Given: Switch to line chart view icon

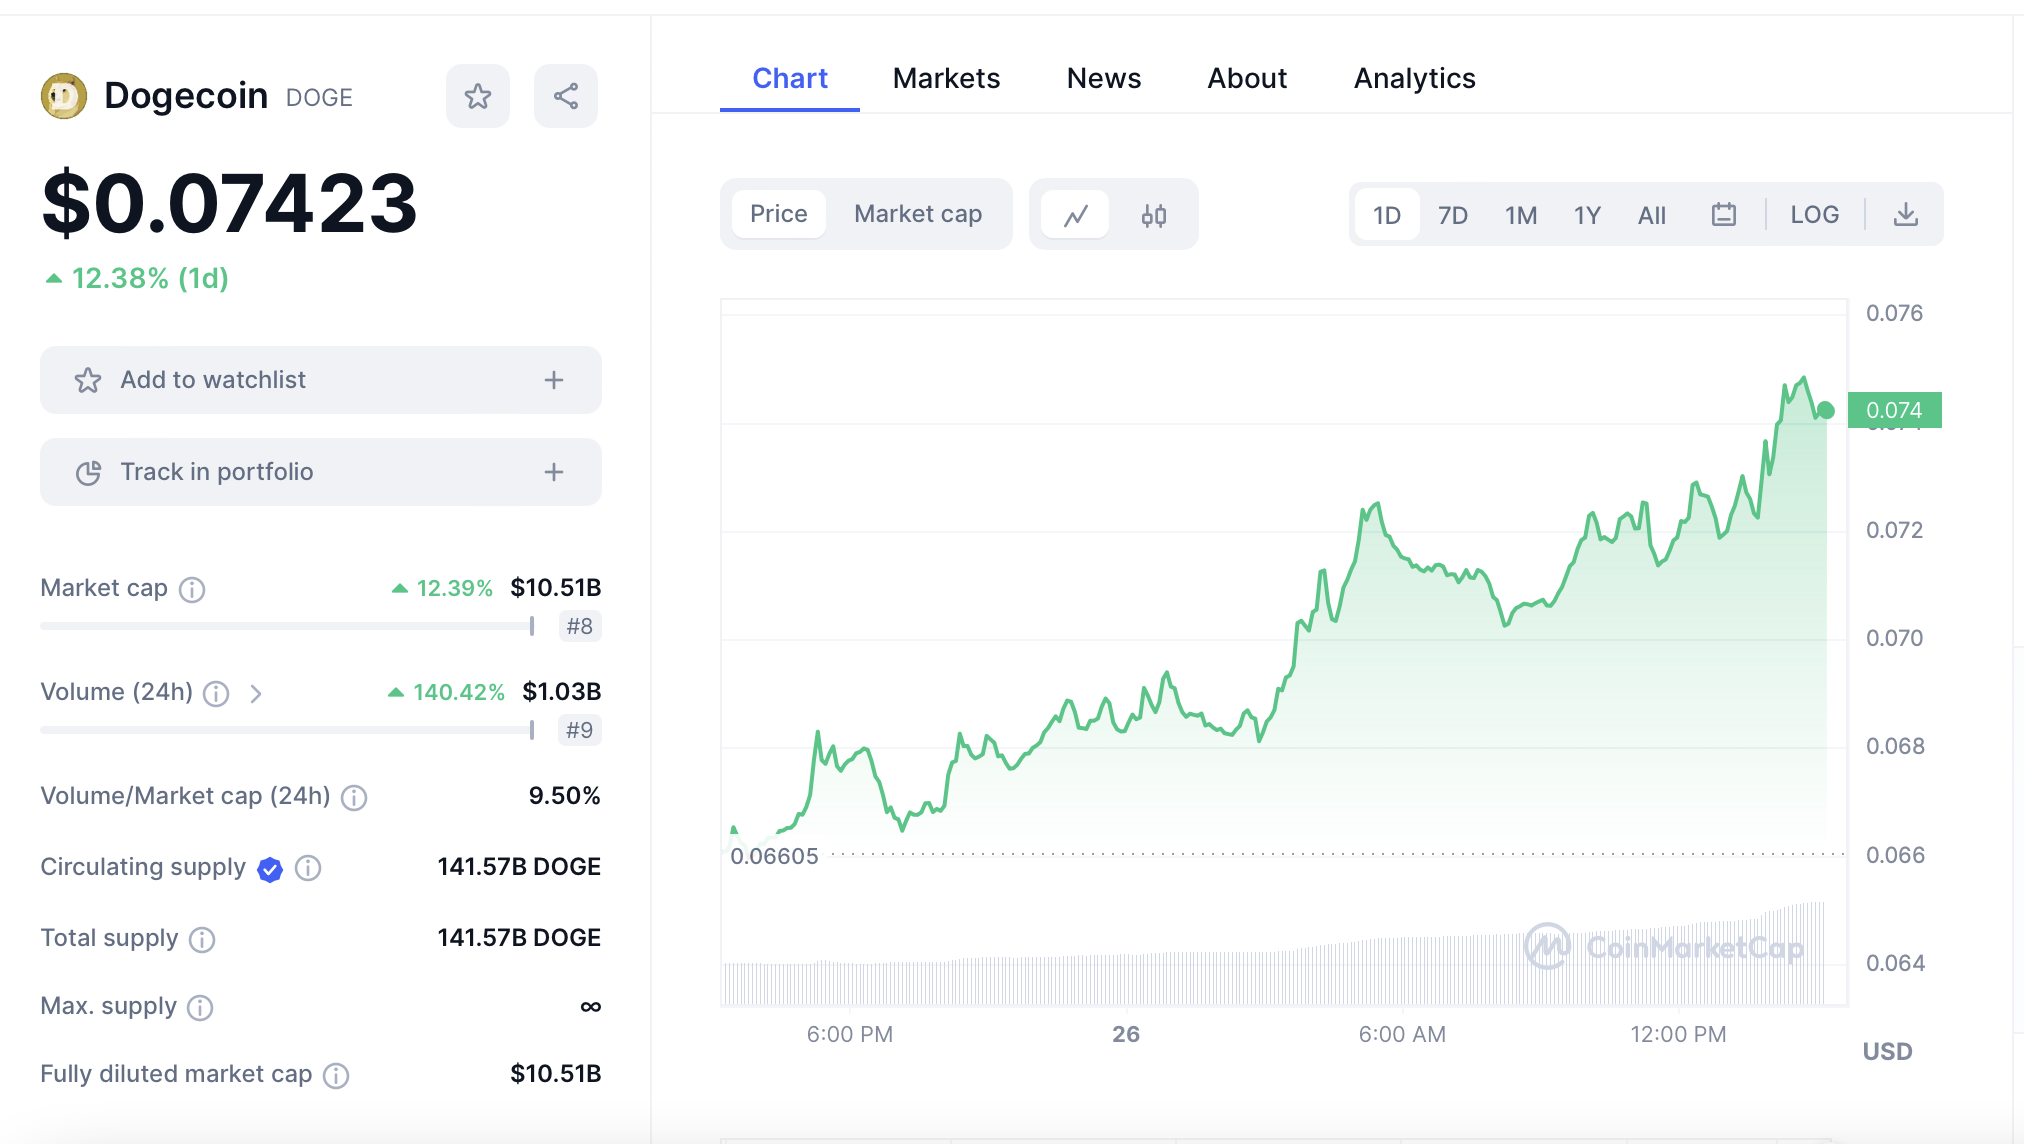Looking at the screenshot, I should coord(1076,215).
